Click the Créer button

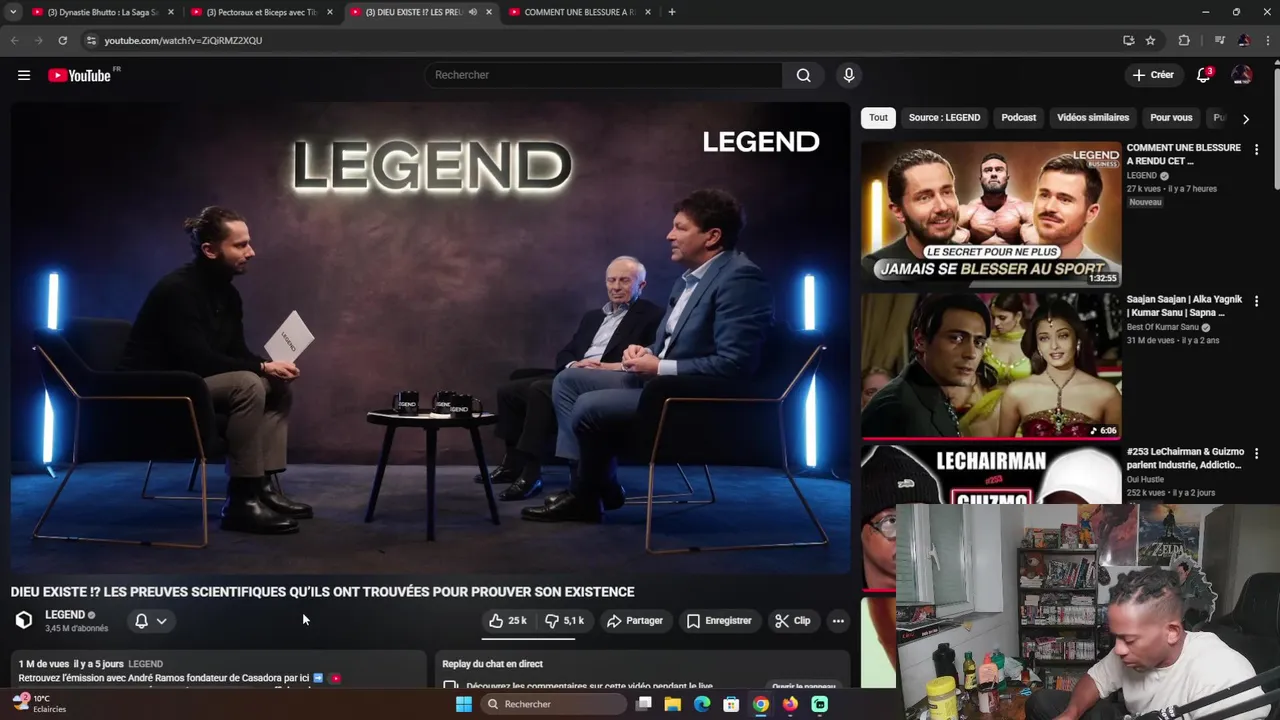(1152, 75)
